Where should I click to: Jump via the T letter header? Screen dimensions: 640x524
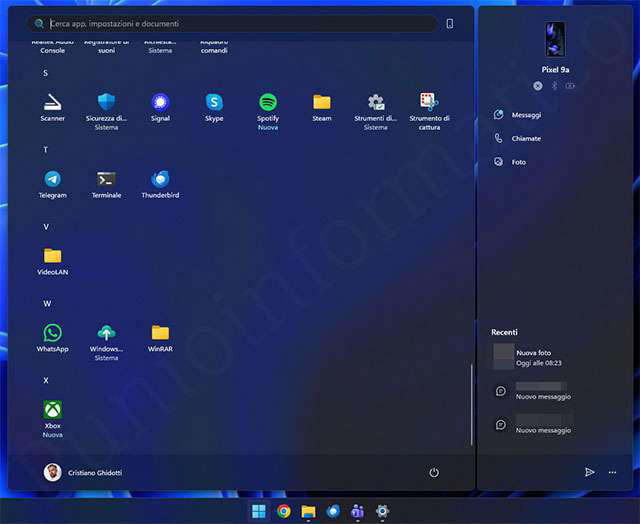45,150
